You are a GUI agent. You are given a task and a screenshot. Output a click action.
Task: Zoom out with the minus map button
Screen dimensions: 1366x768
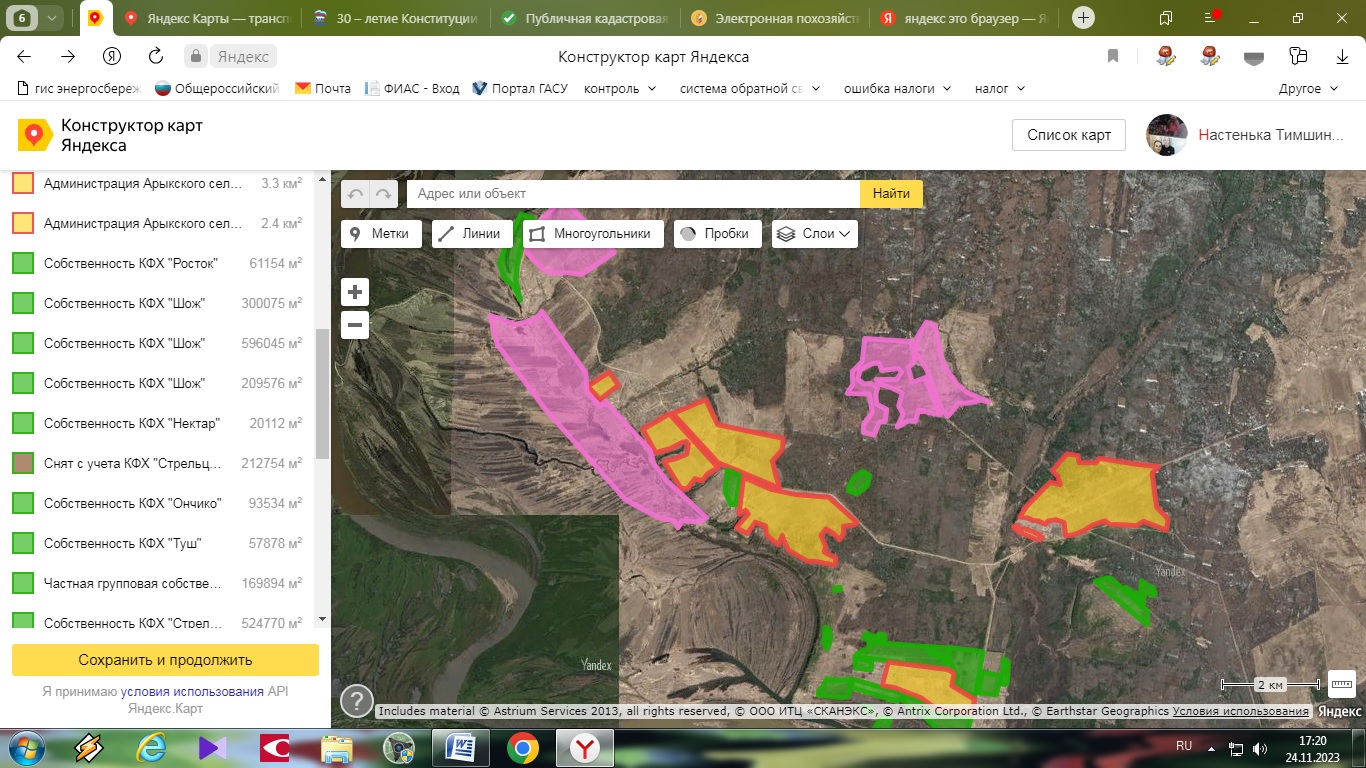pos(355,325)
